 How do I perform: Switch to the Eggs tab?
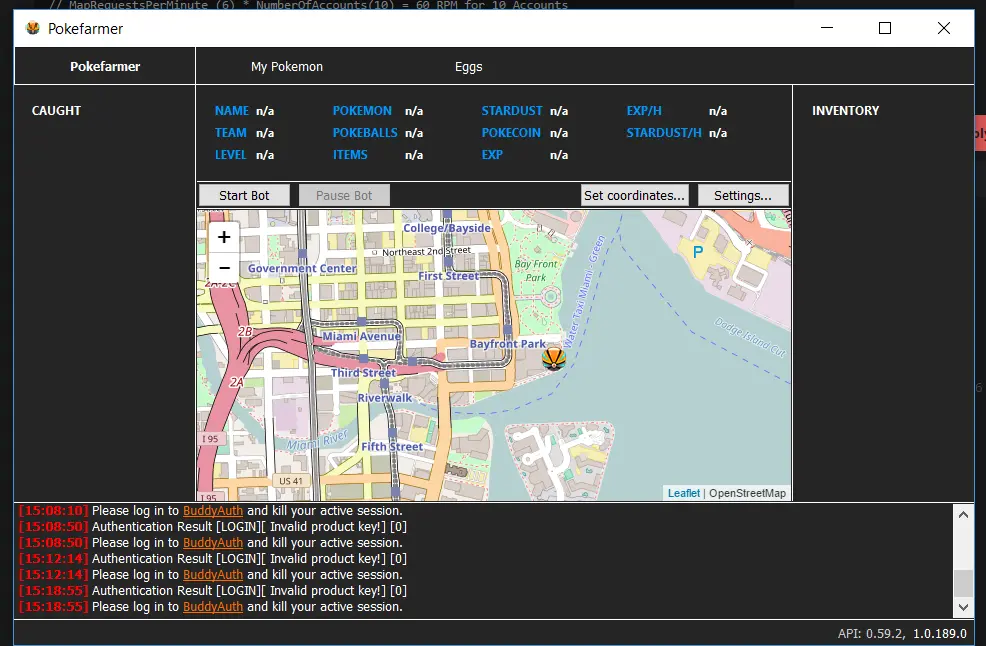(468, 67)
